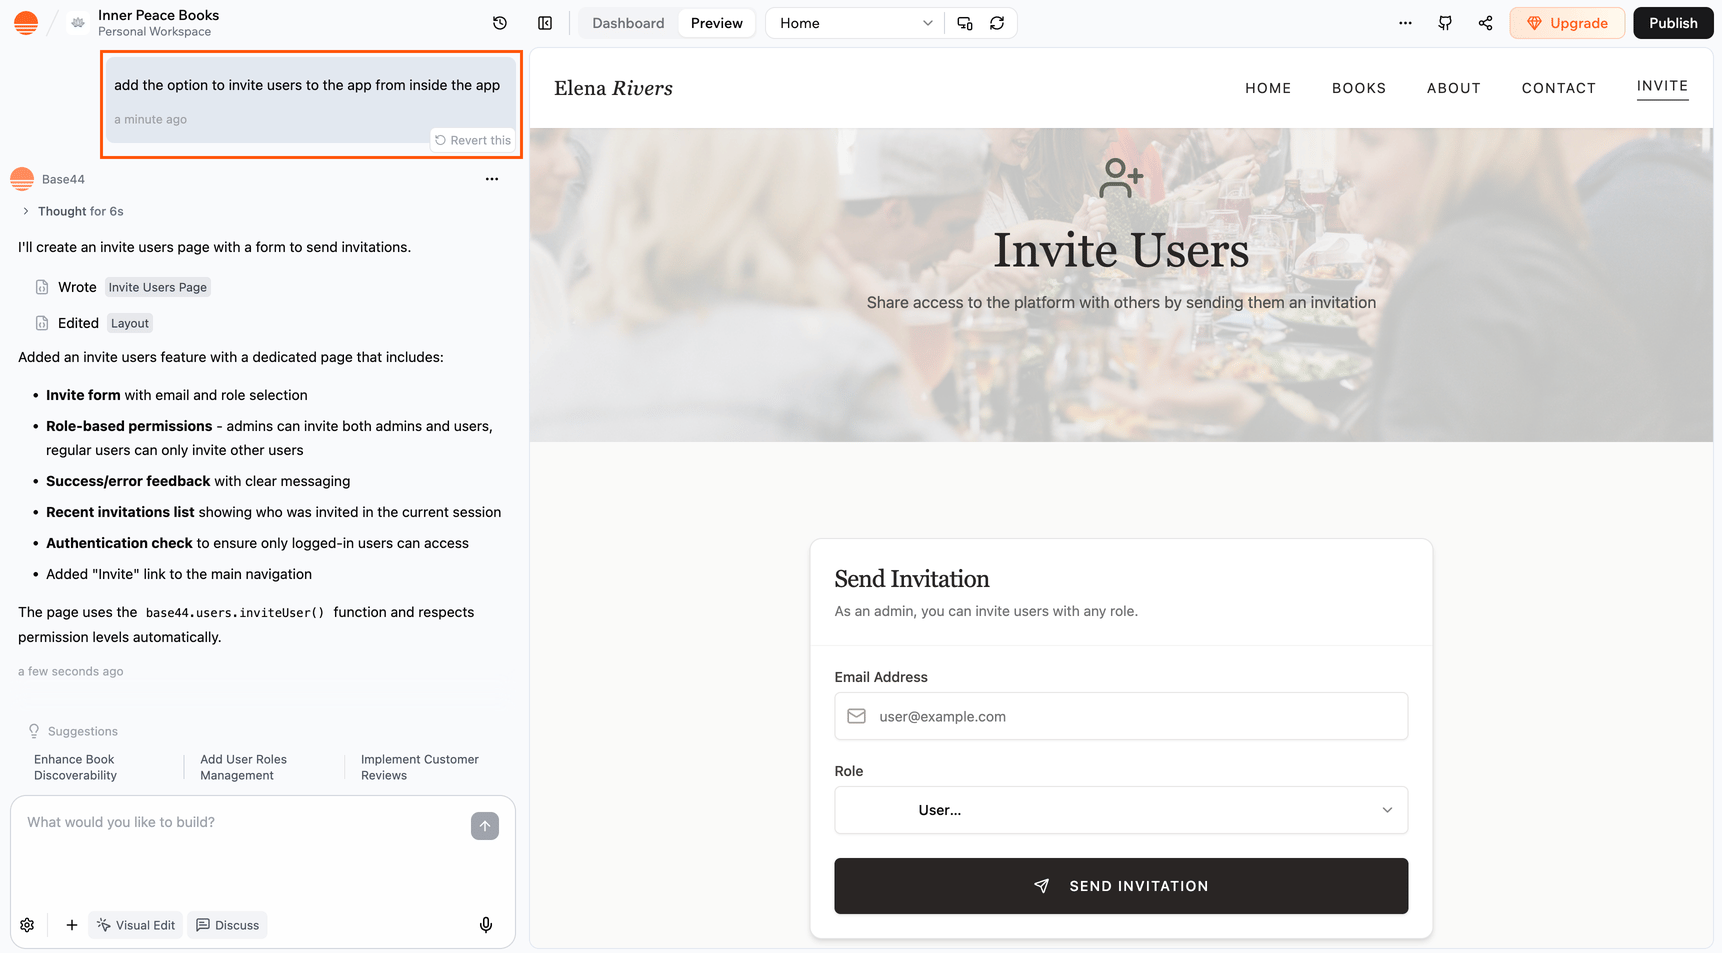Open the Role dropdown showing User
The height and width of the screenshot is (953, 1722).
coord(1121,810)
